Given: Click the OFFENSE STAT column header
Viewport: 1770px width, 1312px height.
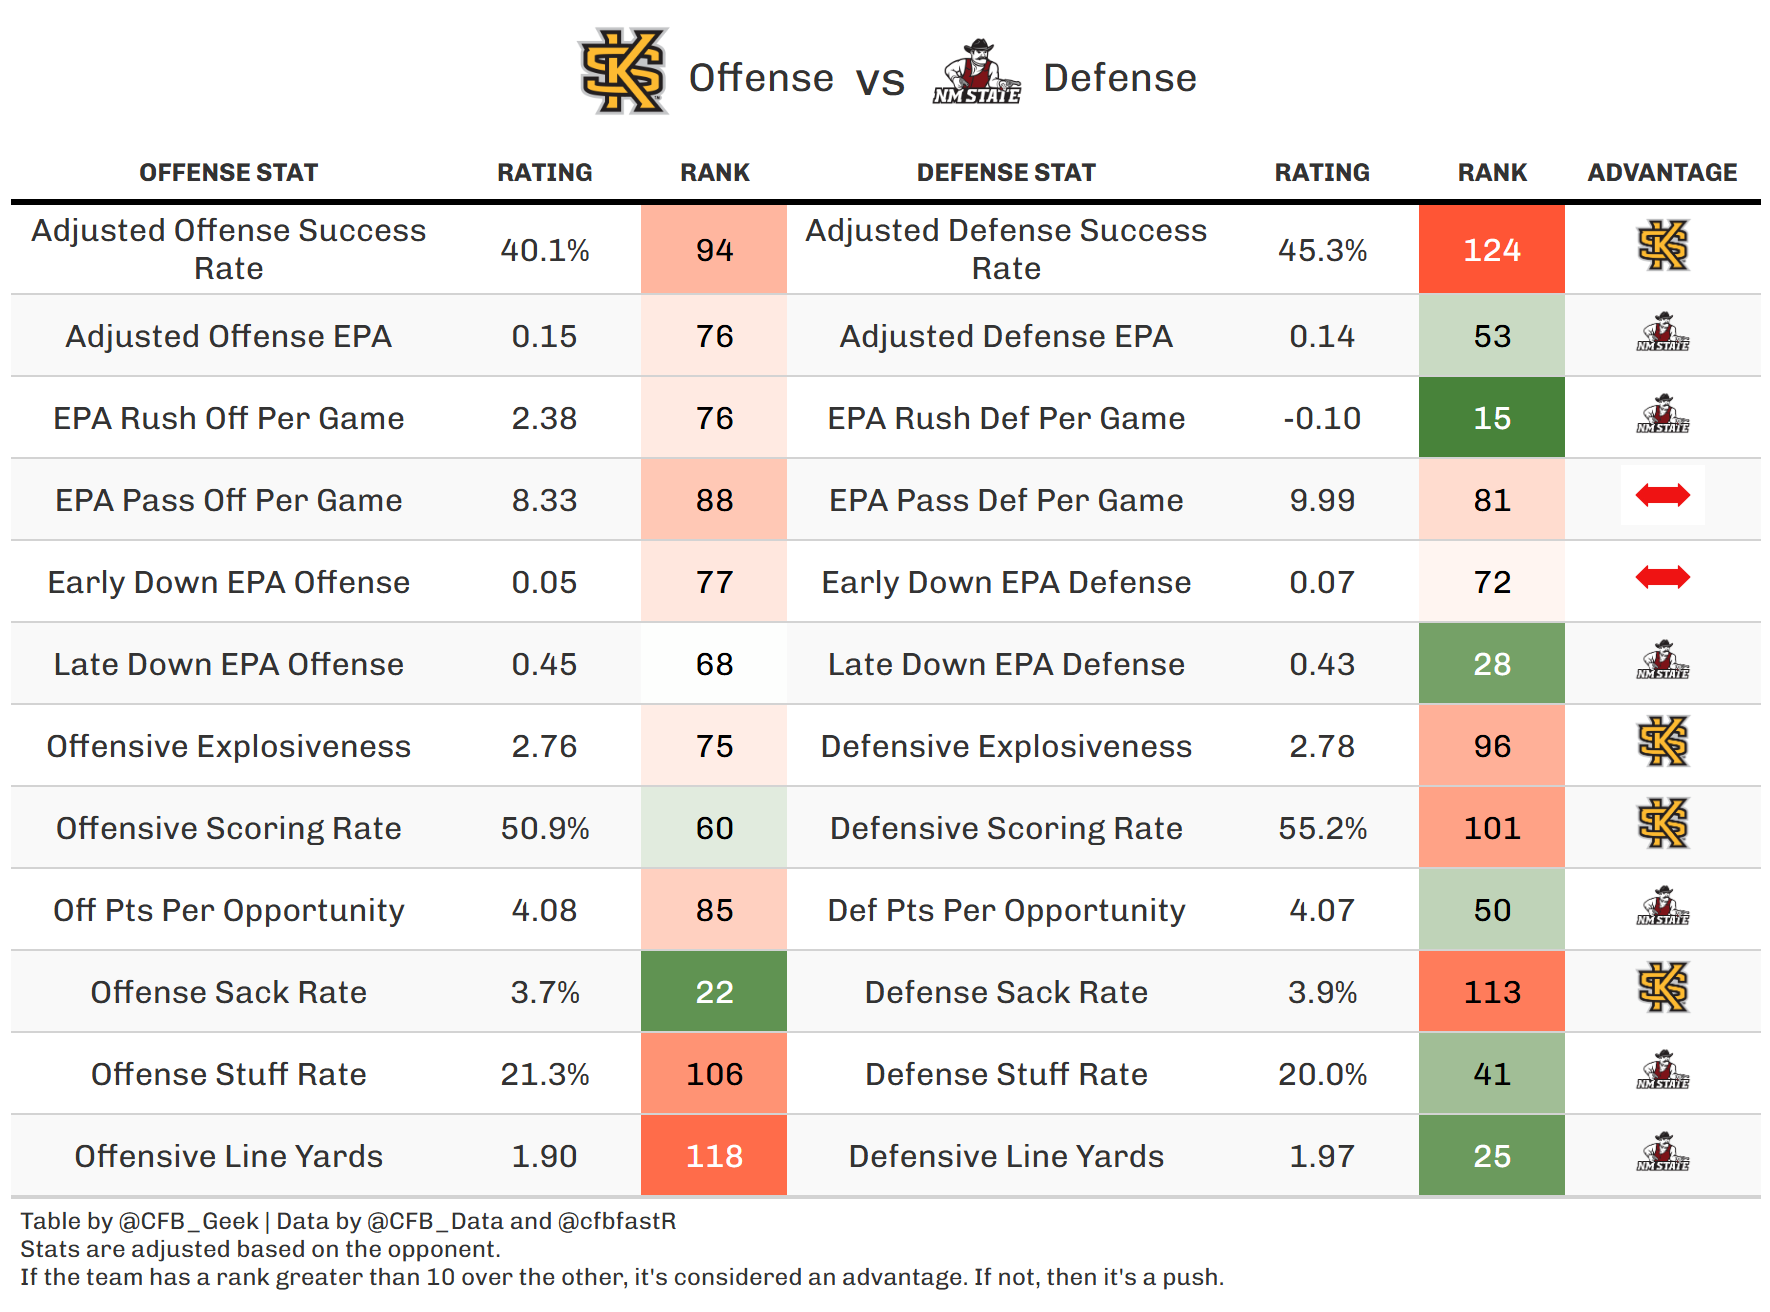Looking at the screenshot, I should pos(228,173).
